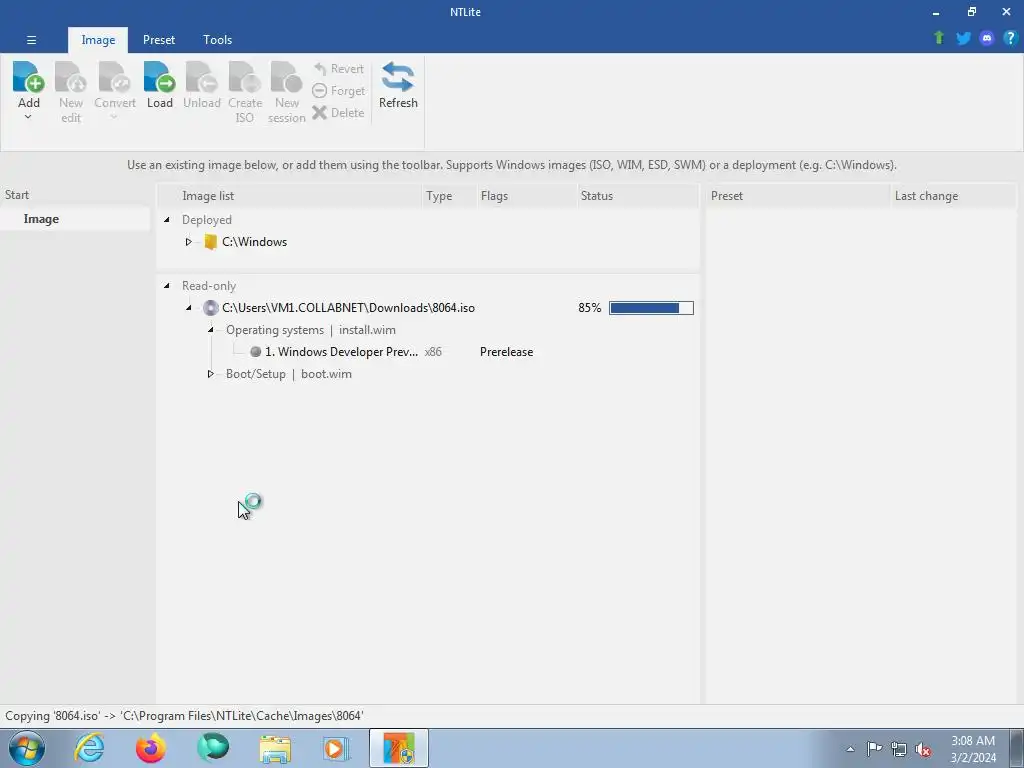The image size is (1024, 768).
Task: Open Windows Explorer from the taskbar
Action: [x=275, y=748]
